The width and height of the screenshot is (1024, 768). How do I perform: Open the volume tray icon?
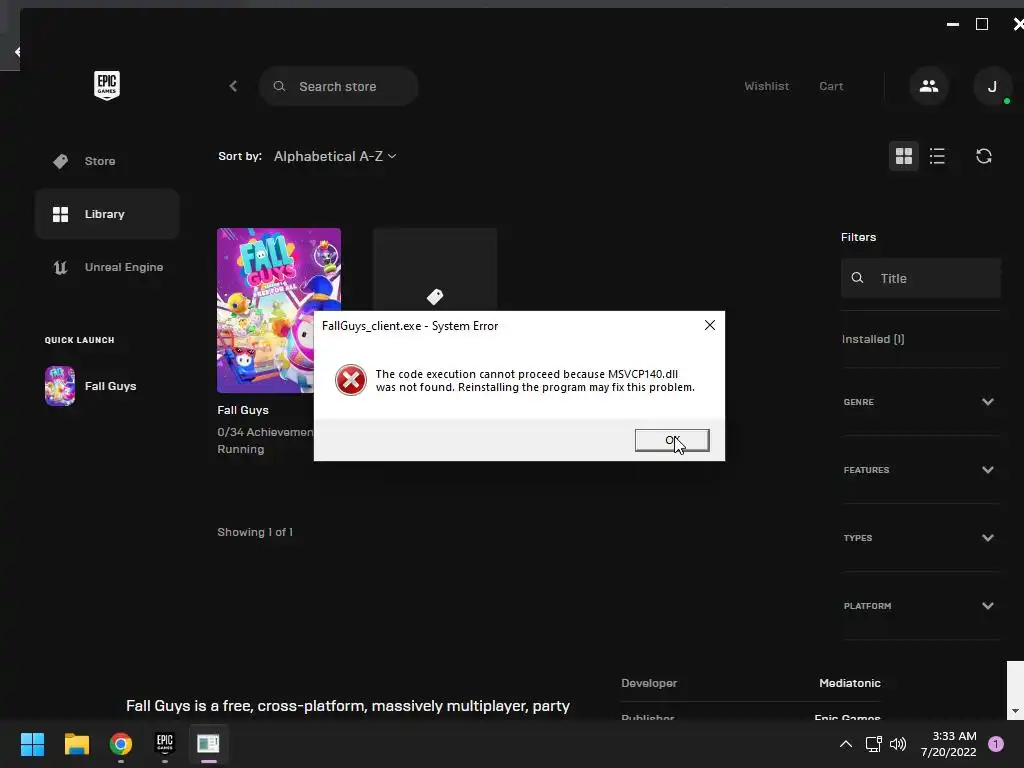pyautogui.click(x=898, y=744)
